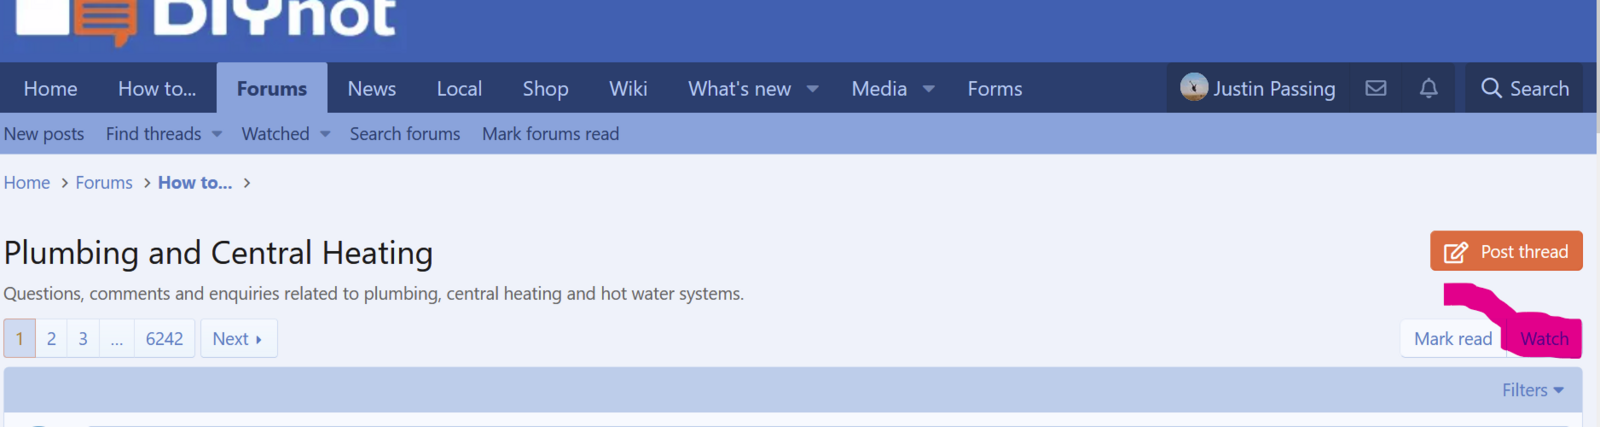Open the How to... breadcrumb link
This screenshot has height=427, width=1600.
pyautogui.click(x=195, y=183)
